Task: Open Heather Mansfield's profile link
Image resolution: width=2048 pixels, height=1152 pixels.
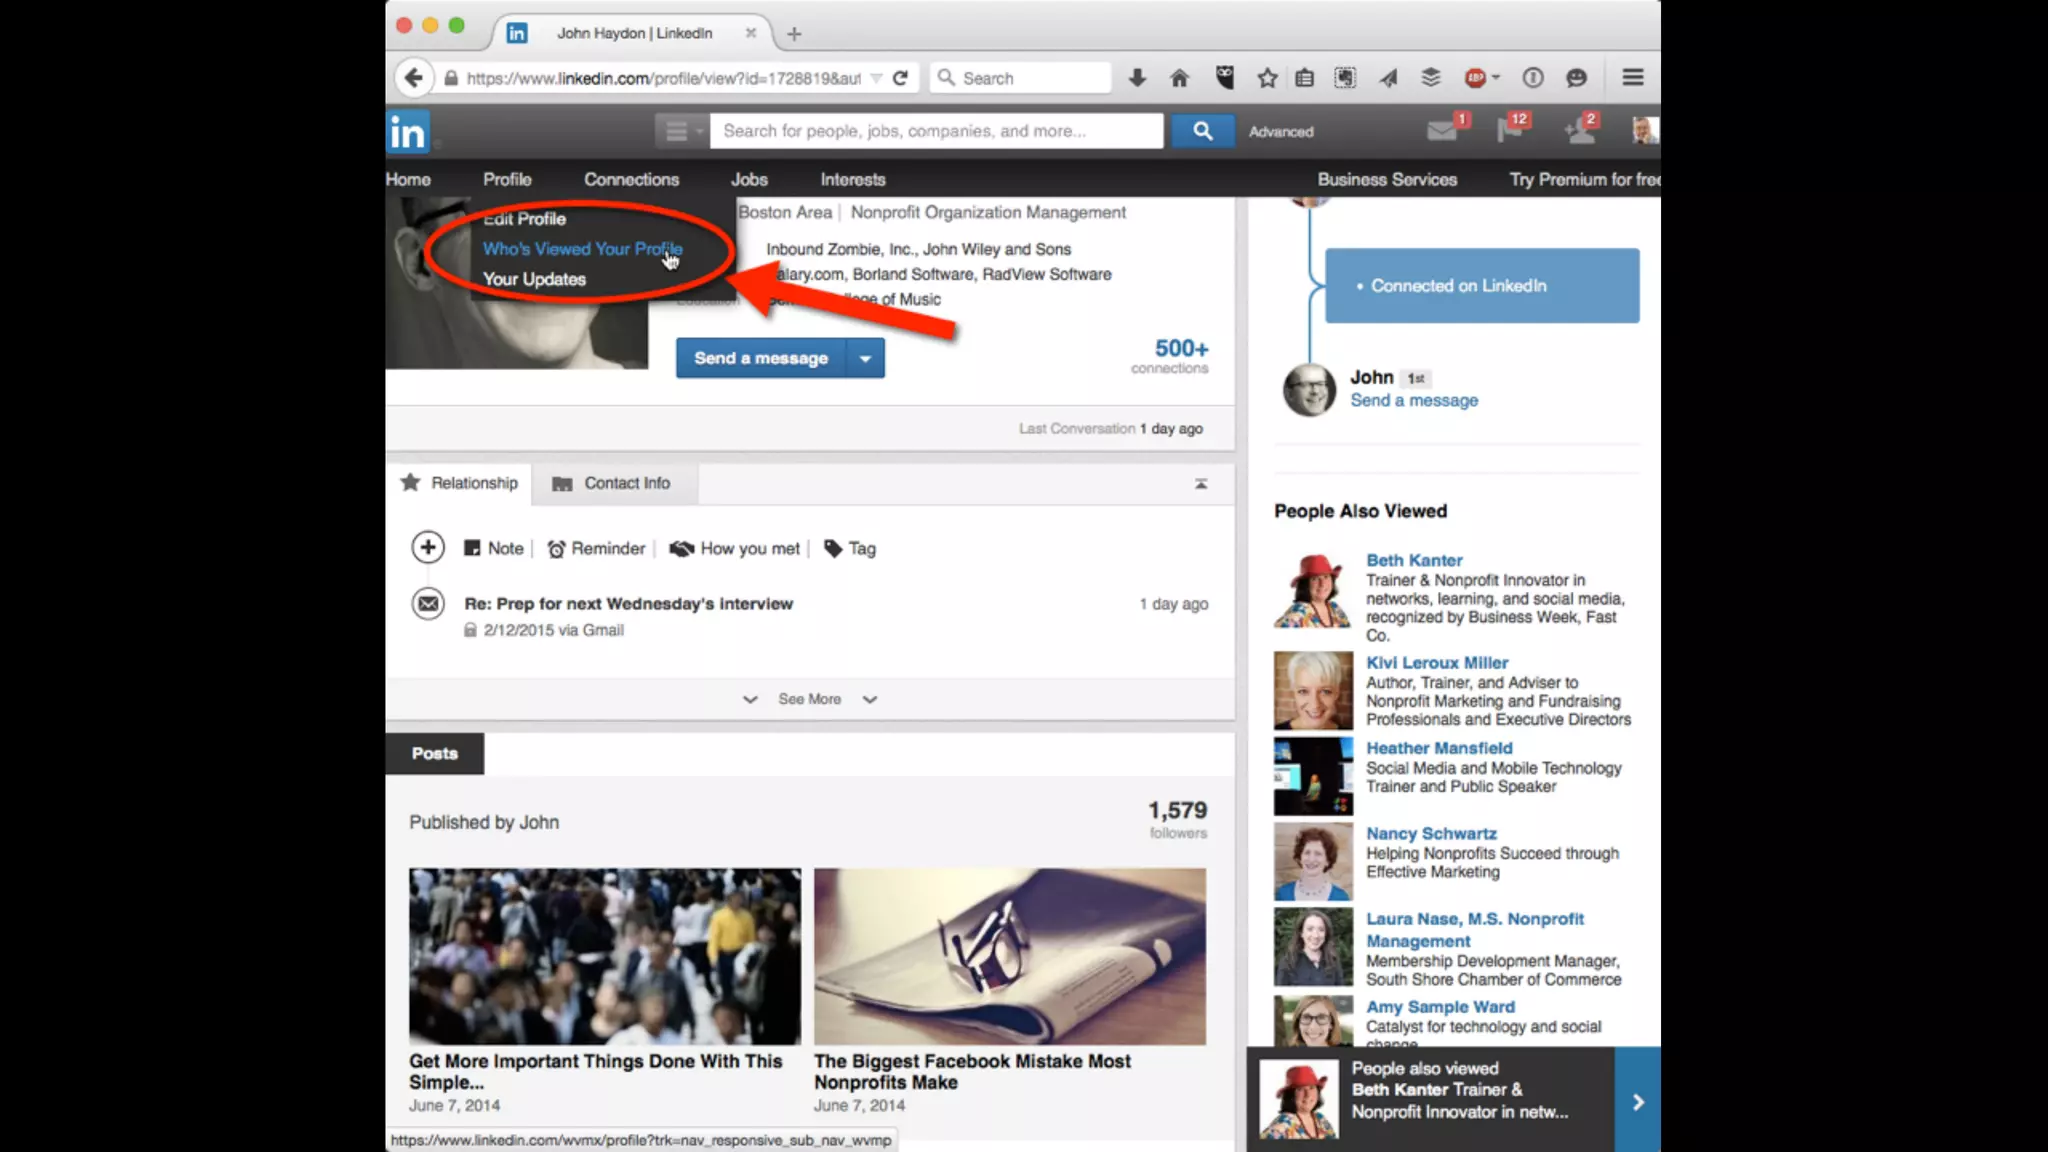Action: 1439,748
